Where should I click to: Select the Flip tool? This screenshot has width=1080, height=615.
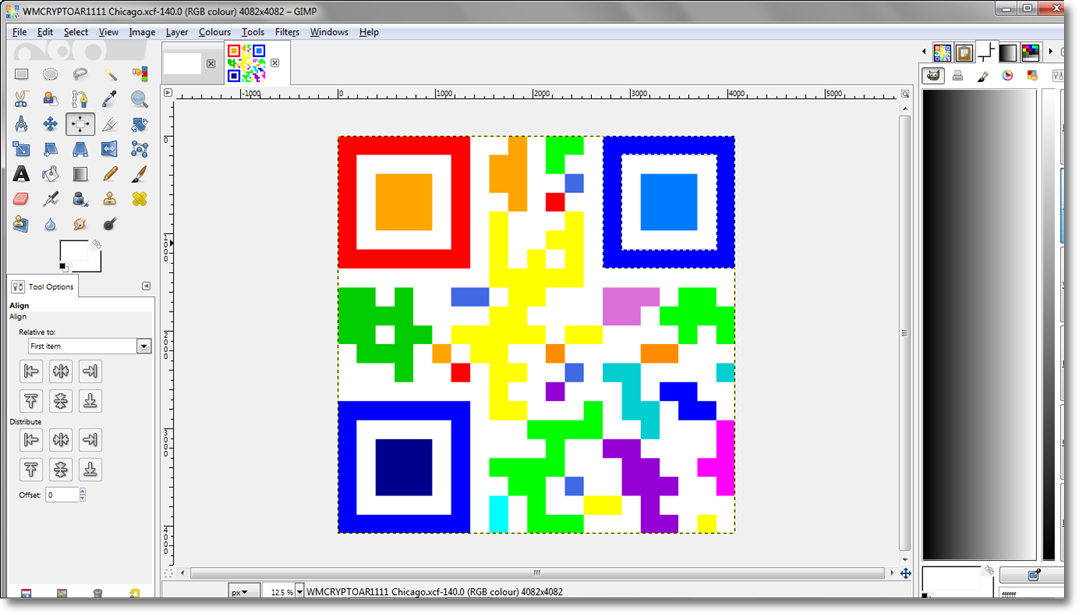point(110,149)
